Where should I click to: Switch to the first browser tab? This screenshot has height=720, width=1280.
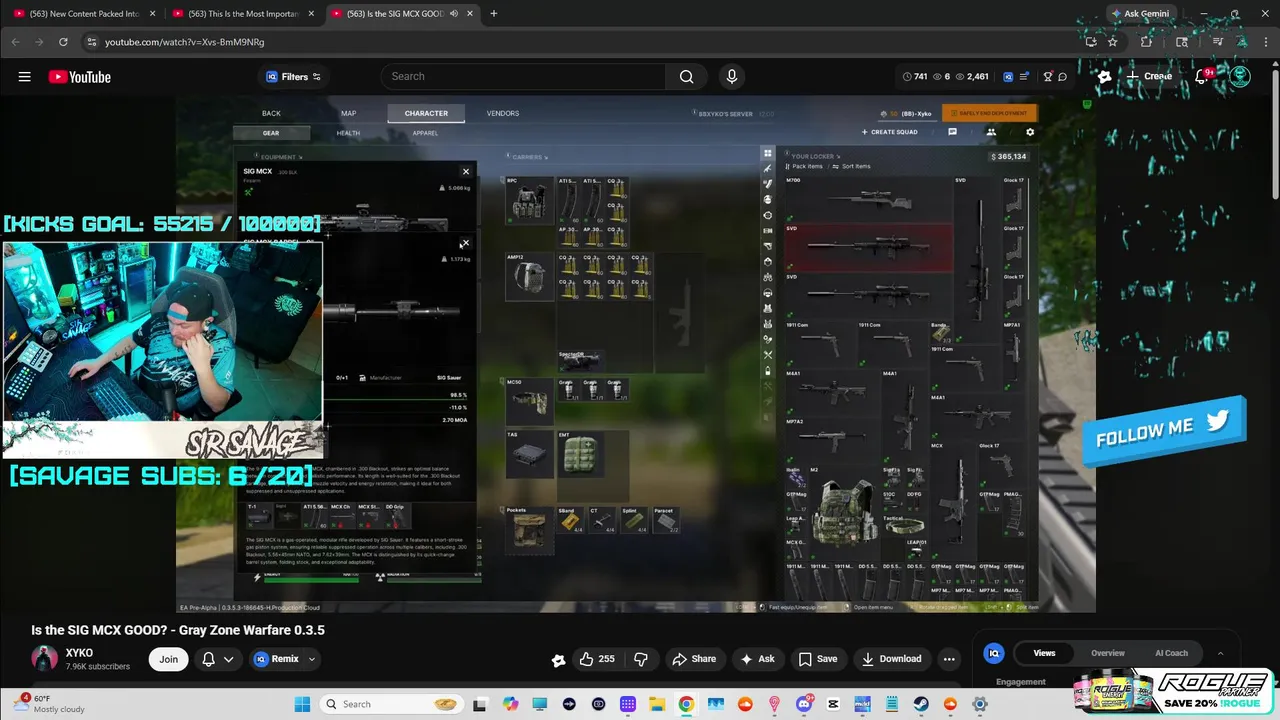pos(84,14)
